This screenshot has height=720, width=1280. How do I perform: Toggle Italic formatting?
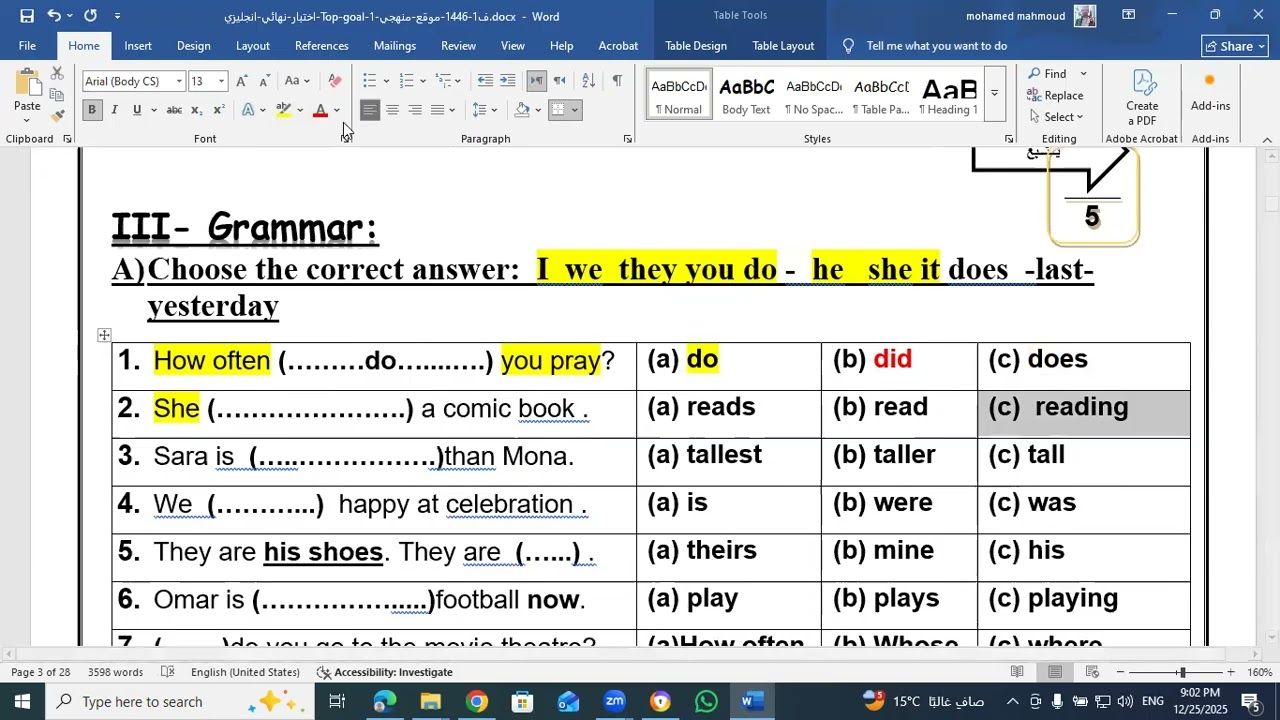114,110
